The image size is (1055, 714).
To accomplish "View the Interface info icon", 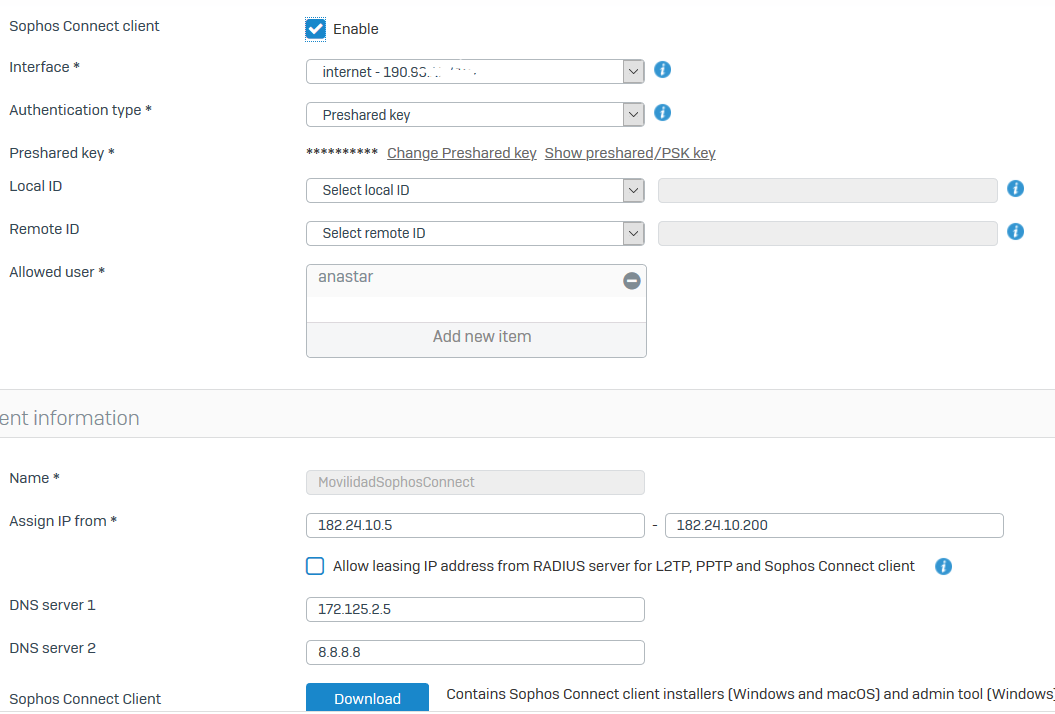I will 662,70.
